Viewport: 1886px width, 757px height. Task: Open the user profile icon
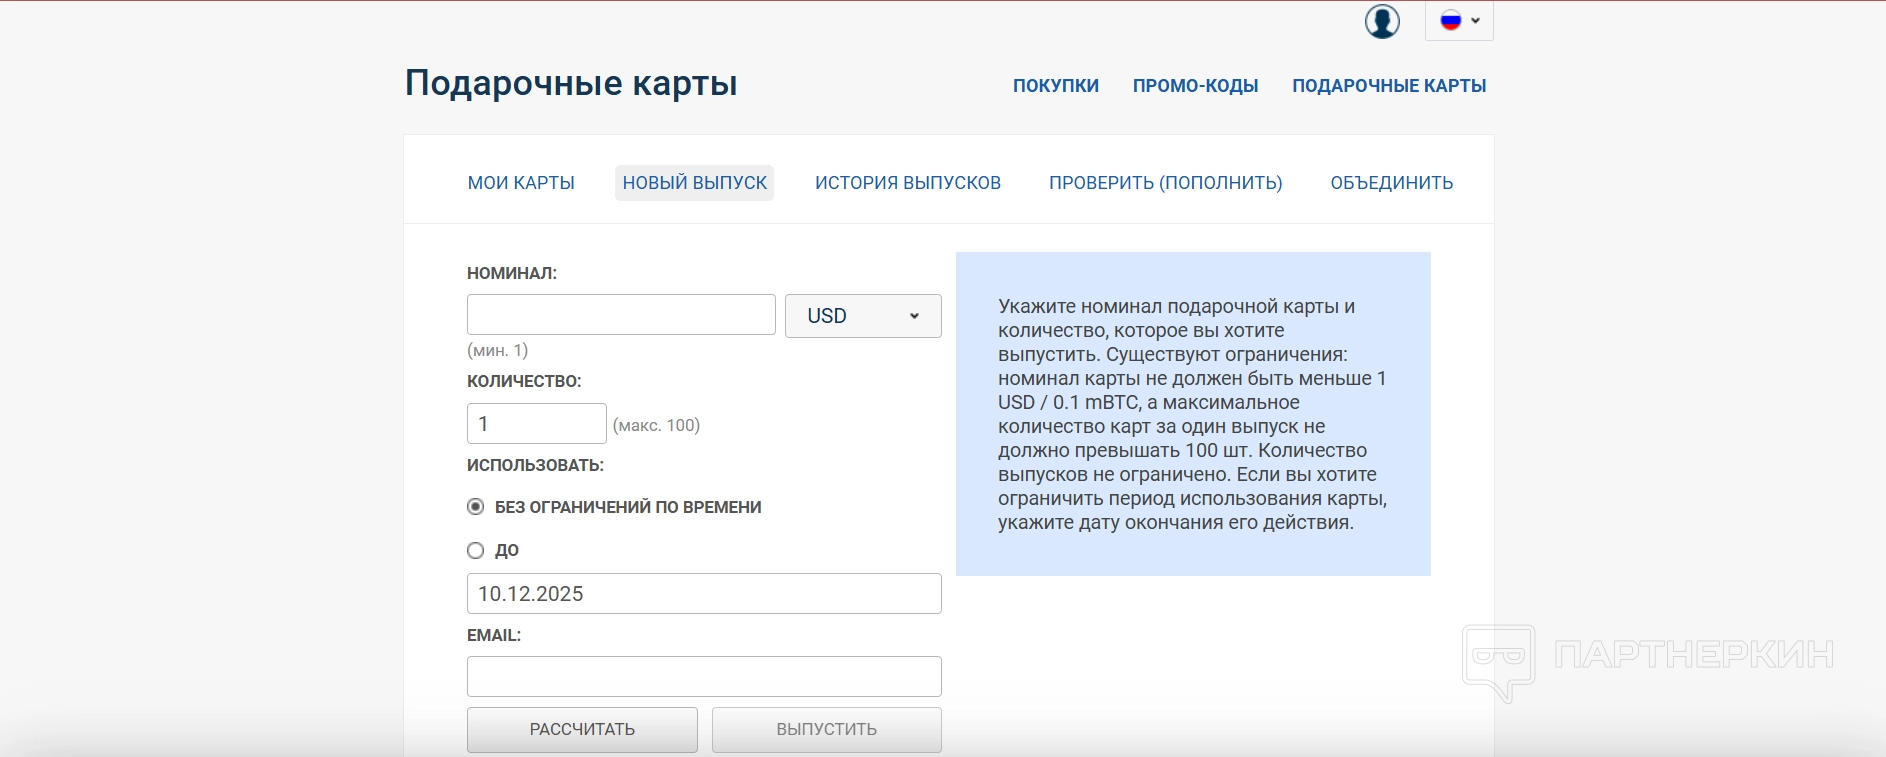(x=1382, y=21)
